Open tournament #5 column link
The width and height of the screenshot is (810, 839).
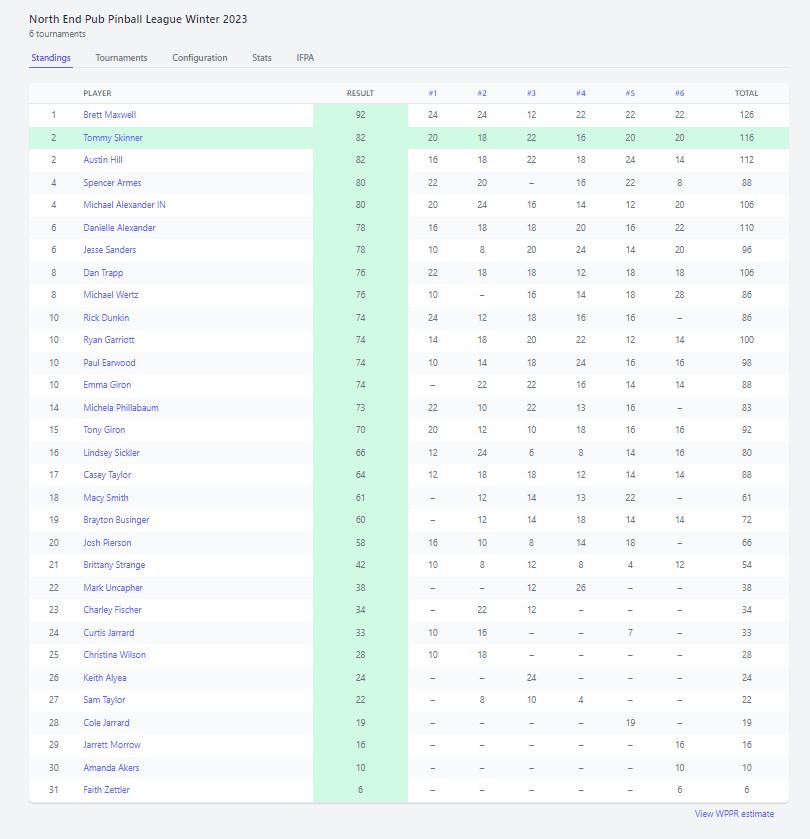point(630,93)
